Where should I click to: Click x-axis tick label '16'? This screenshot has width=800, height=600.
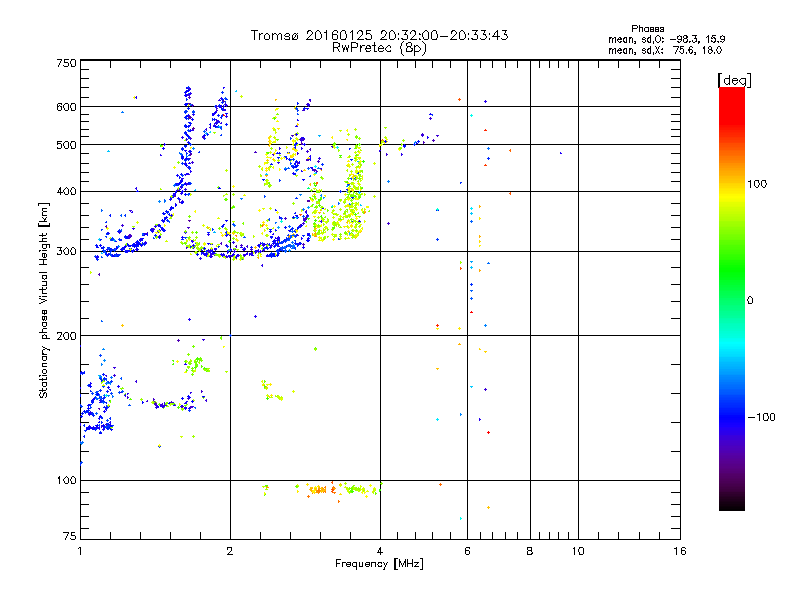point(680,551)
